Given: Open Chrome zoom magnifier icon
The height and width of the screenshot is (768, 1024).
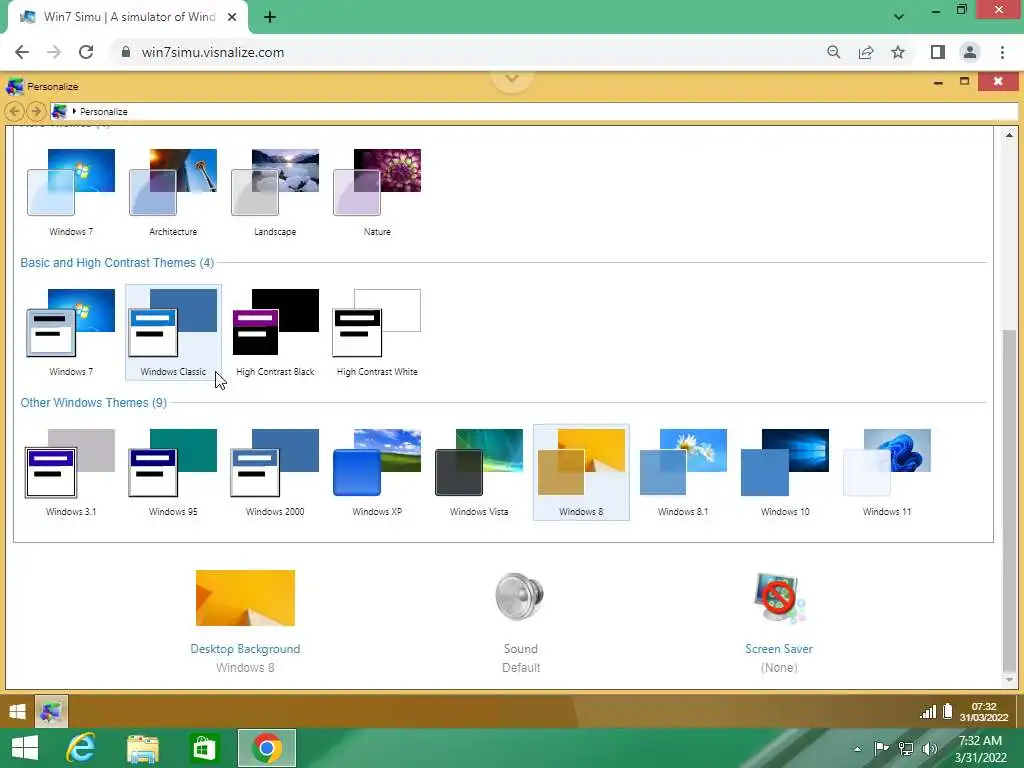Looking at the screenshot, I should (833, 52).
